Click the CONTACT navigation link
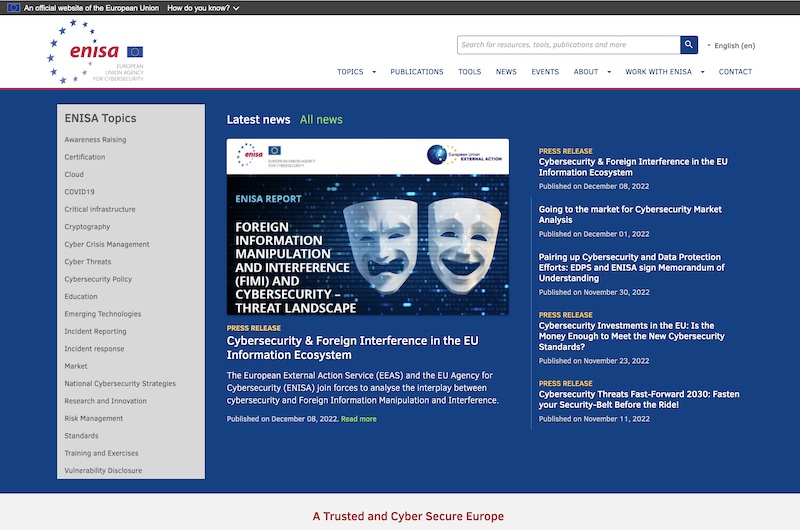Screen dimensions: 800x530 click(735, 72)
